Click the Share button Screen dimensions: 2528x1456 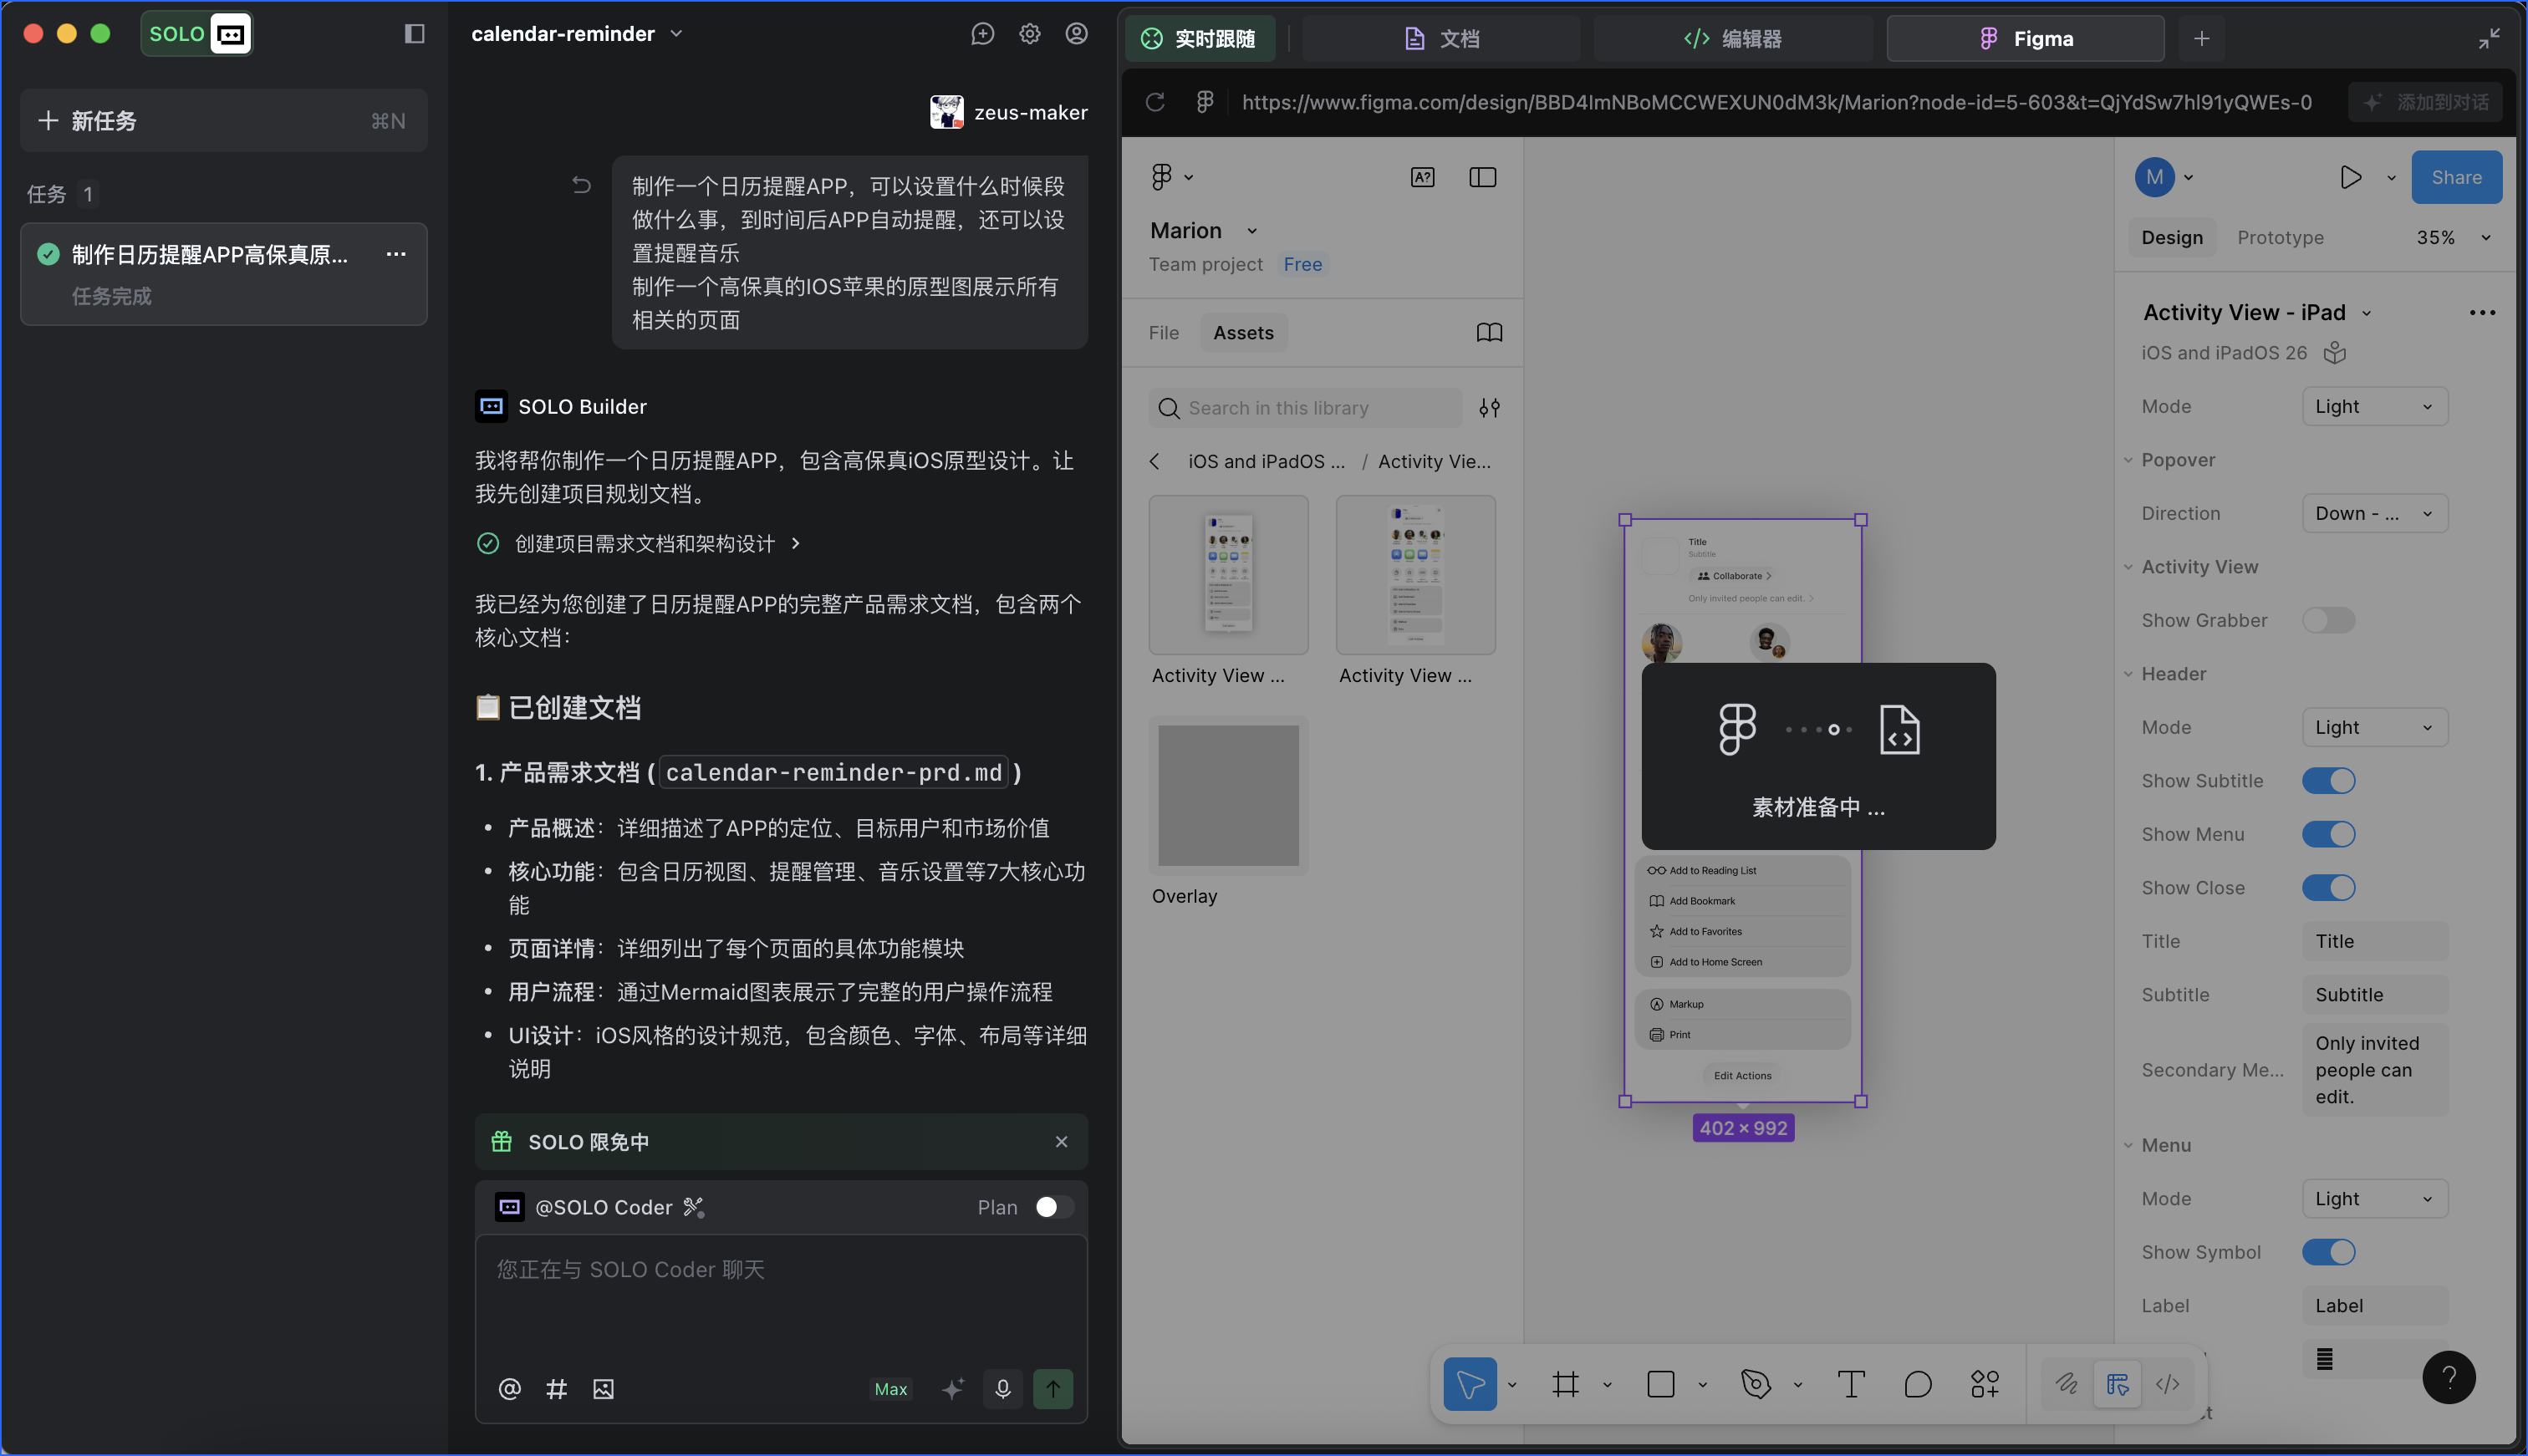[2455, 178]
